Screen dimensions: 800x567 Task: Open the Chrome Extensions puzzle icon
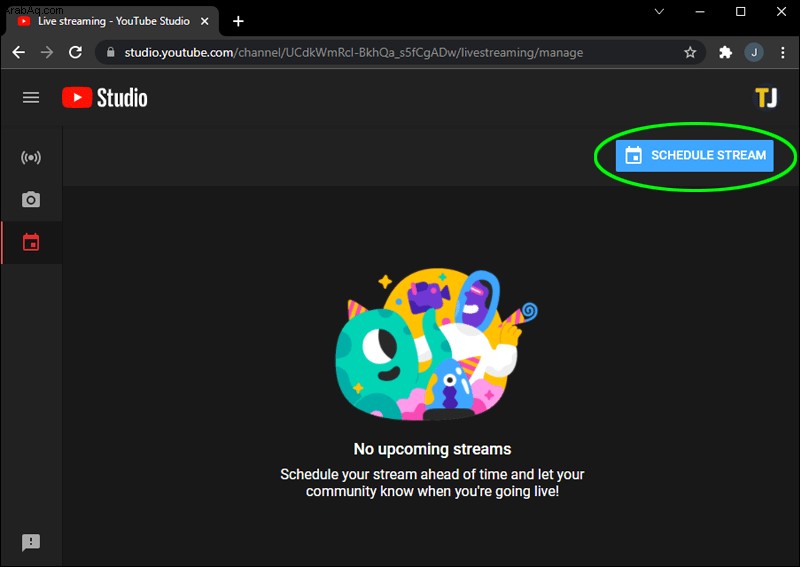[x=725, y=52]
